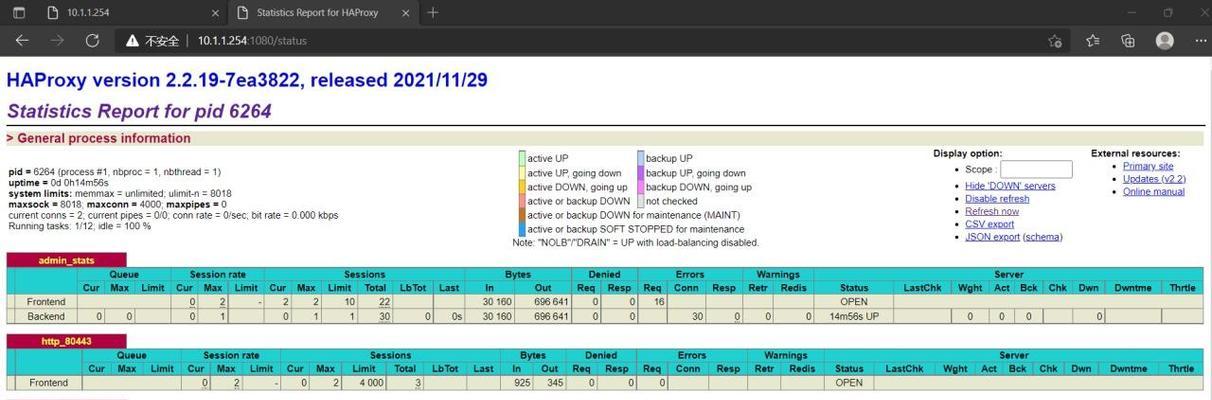1212x400 pixels.
Task: Click the 14m56s UP status cell
Action: pos(854,316)
